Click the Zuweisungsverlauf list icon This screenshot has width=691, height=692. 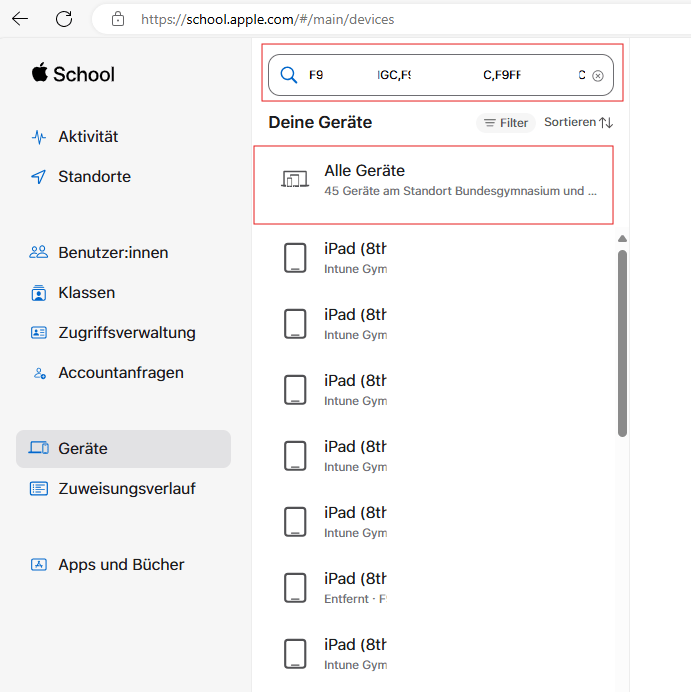tap(39, 489)
